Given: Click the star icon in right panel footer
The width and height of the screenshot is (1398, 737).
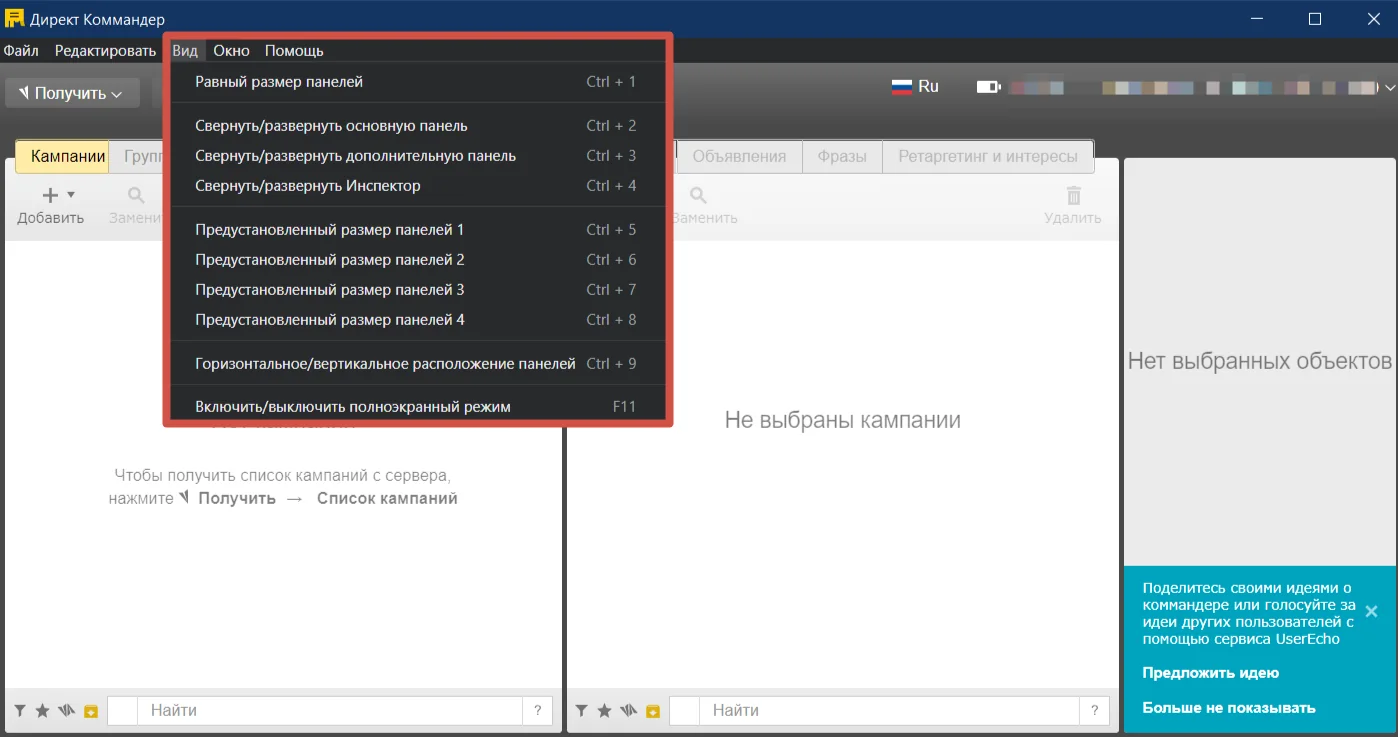Looking at the screenshot, I should [x=604, y=711].
